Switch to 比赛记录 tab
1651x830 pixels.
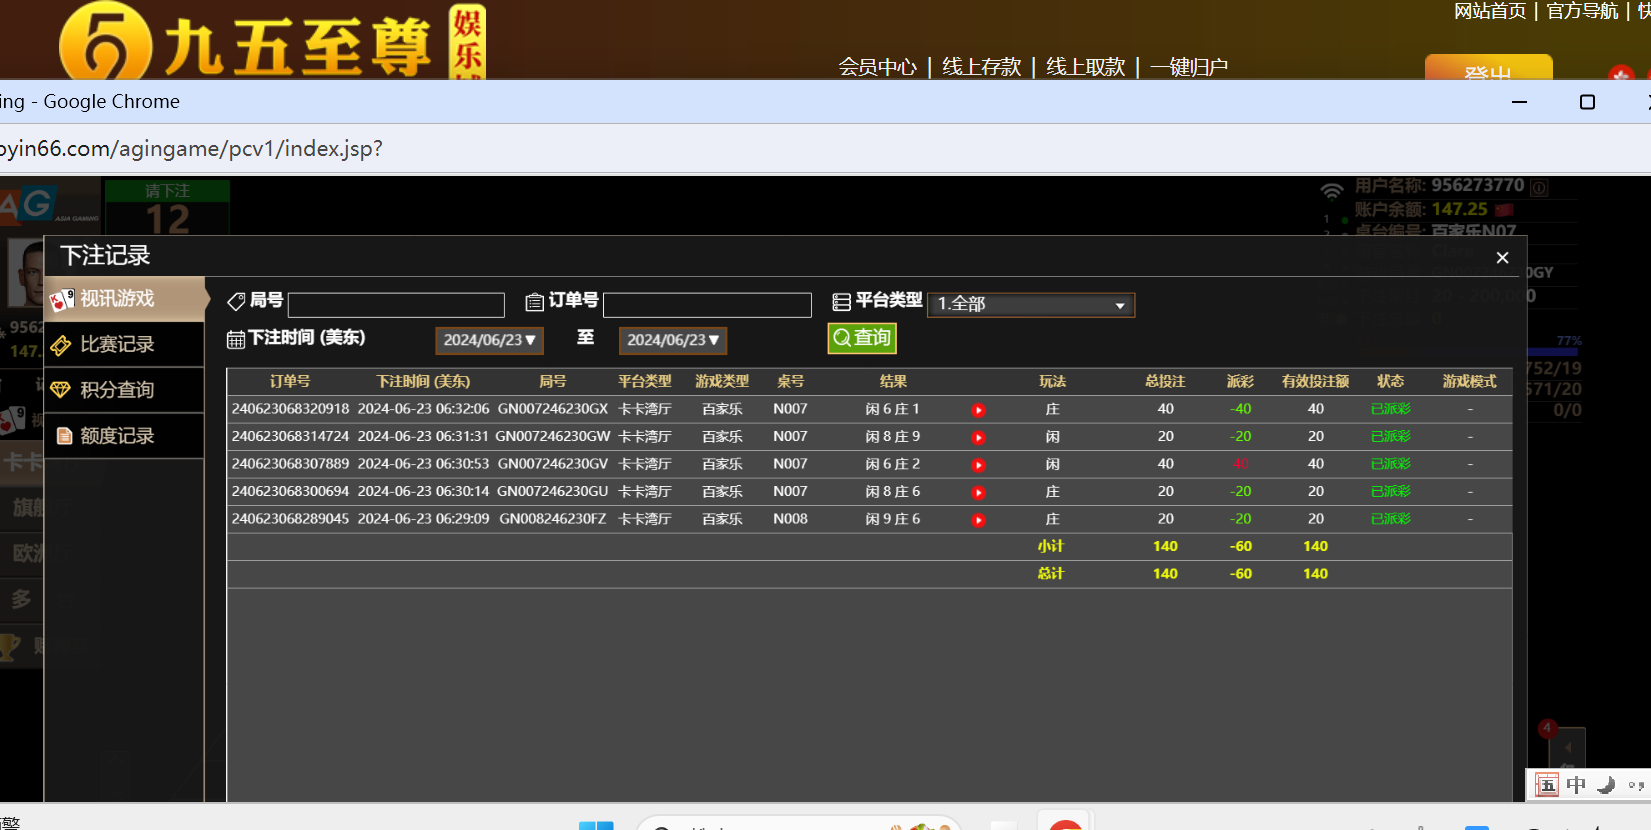(116, 345)
